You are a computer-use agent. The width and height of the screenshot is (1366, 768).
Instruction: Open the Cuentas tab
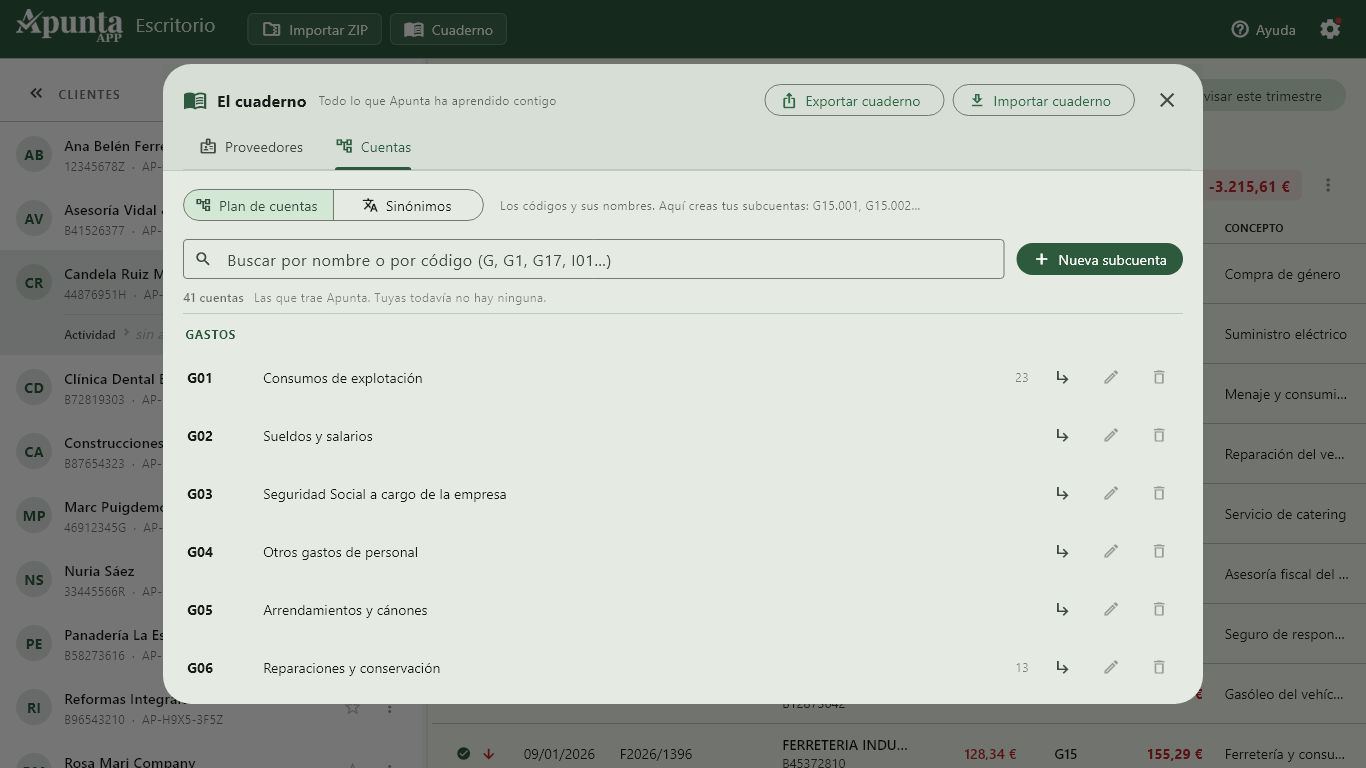(373, 147)
